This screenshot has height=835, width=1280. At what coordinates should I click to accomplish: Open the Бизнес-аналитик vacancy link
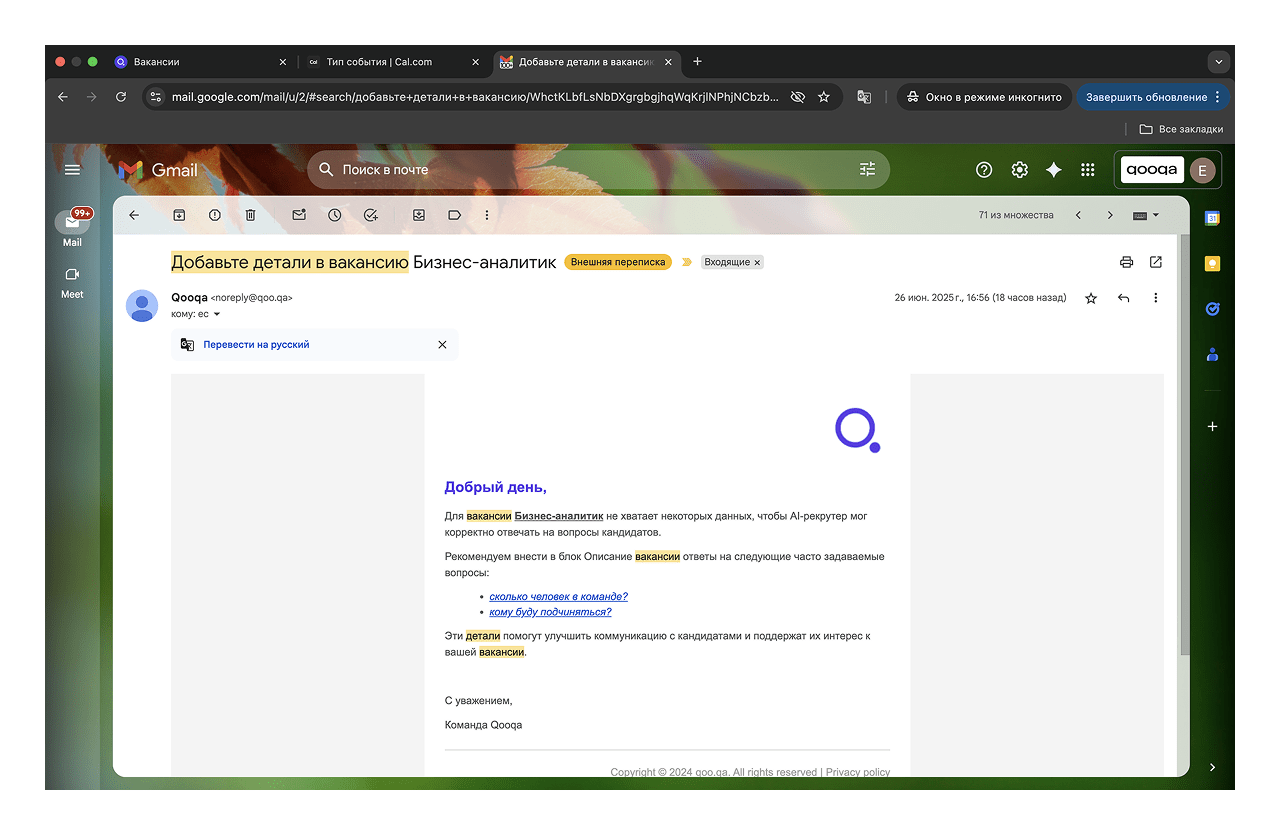559,516
